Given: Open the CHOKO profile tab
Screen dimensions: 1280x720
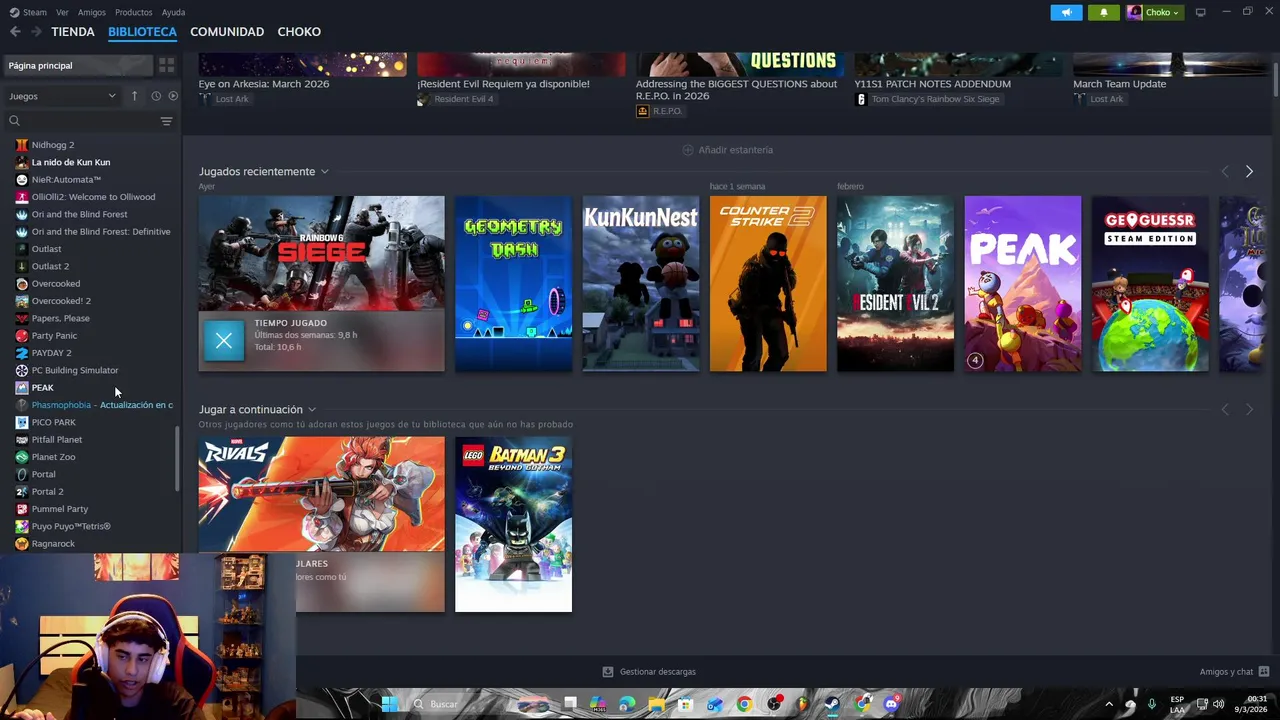Looking at the screenshot, I should coord(299,32).
